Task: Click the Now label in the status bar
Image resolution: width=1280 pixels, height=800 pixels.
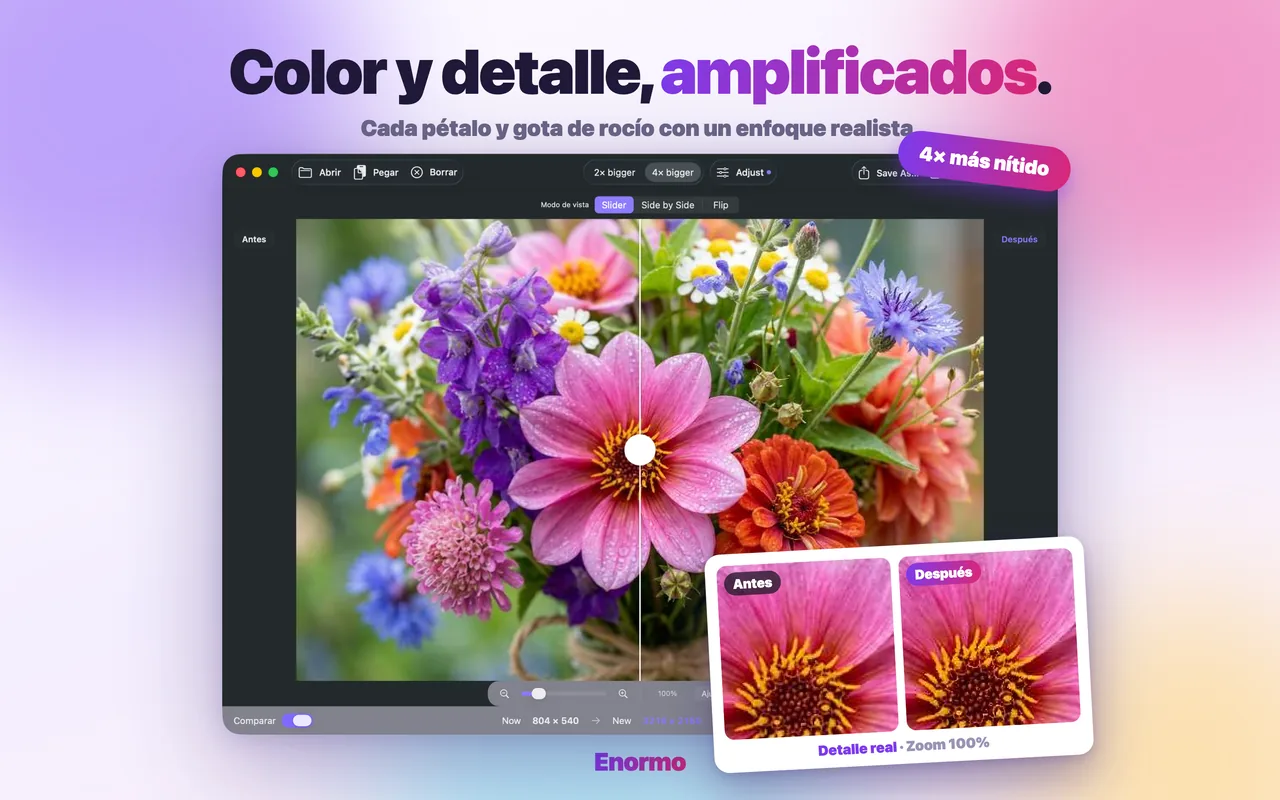Action: click(x=511, y=721)
